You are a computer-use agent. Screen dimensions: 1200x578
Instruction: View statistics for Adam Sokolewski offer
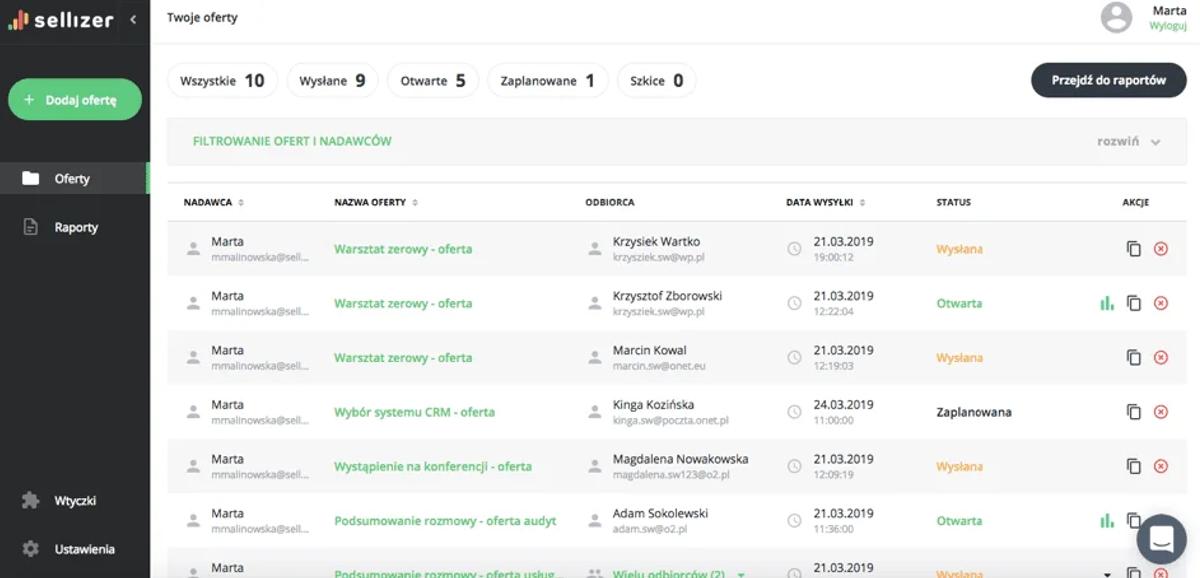pos(1107,520)
